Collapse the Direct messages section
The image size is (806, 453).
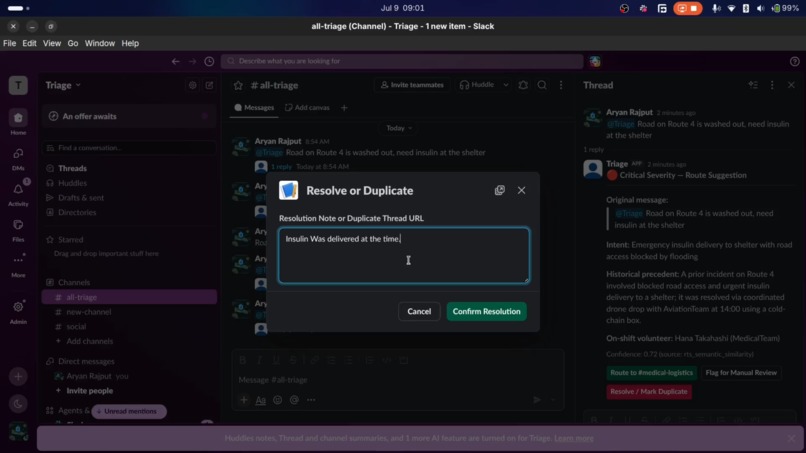coord(86,361)
